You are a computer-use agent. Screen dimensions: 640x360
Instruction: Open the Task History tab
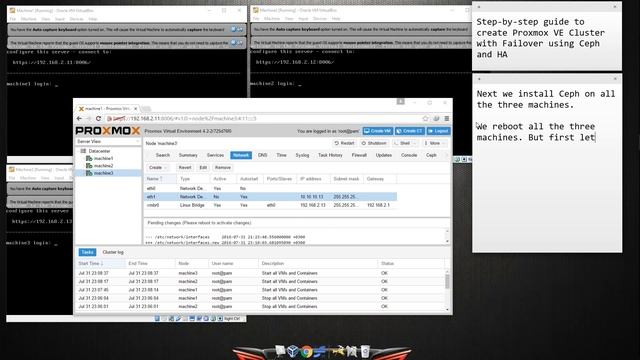330,155
